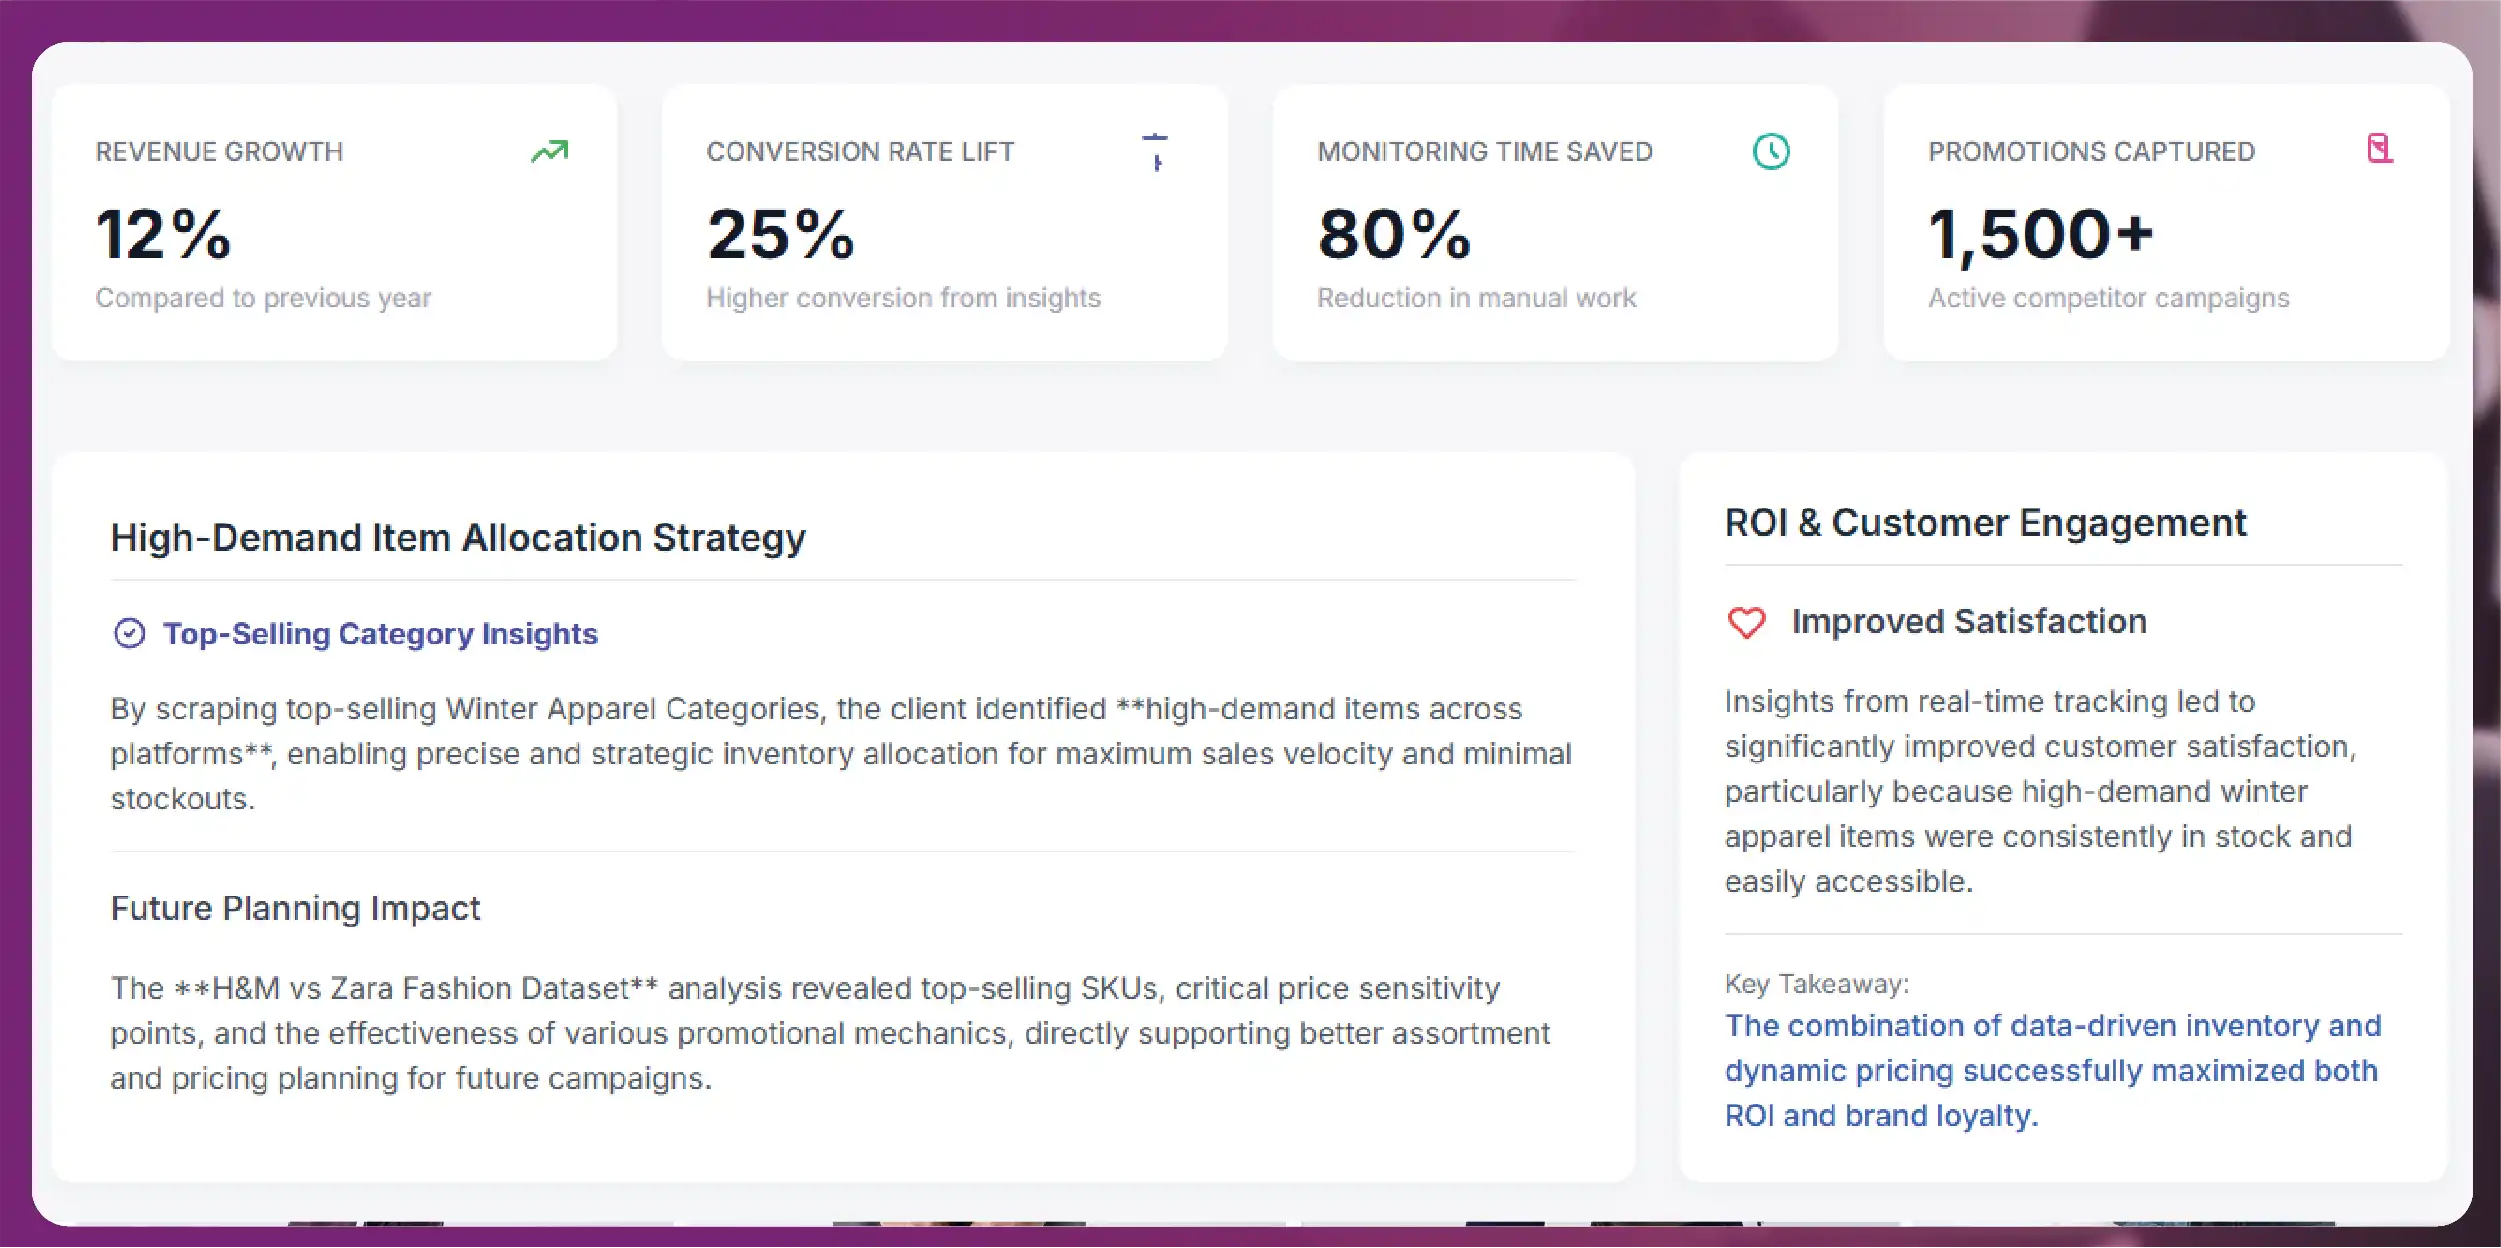Click the 25% conversion rate value

point(781,234)
